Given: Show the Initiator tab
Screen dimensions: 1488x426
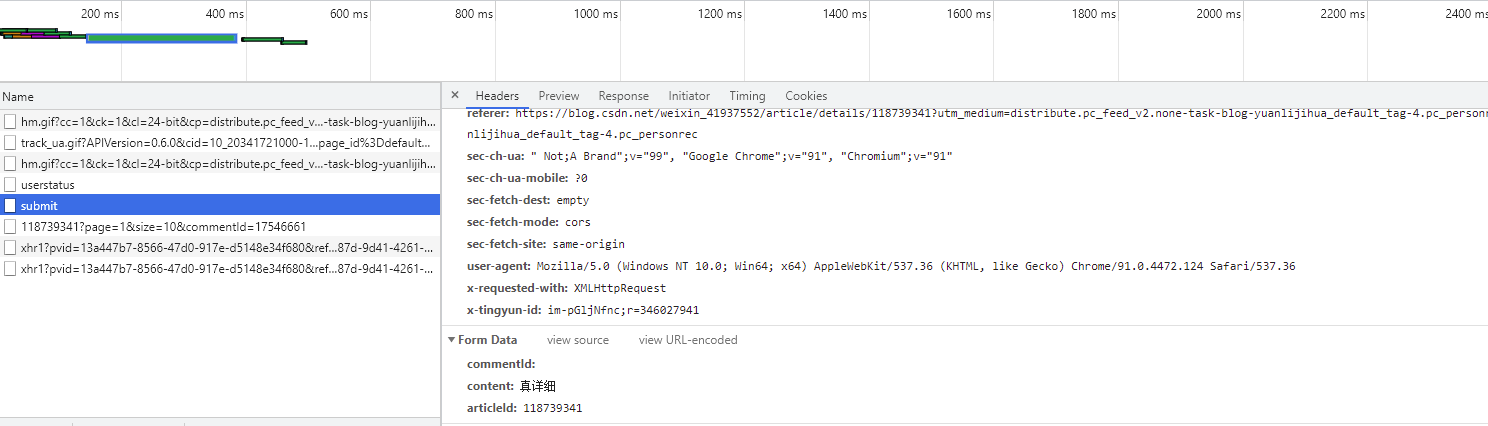Looking at the screenshot, I should click(689, 96).
